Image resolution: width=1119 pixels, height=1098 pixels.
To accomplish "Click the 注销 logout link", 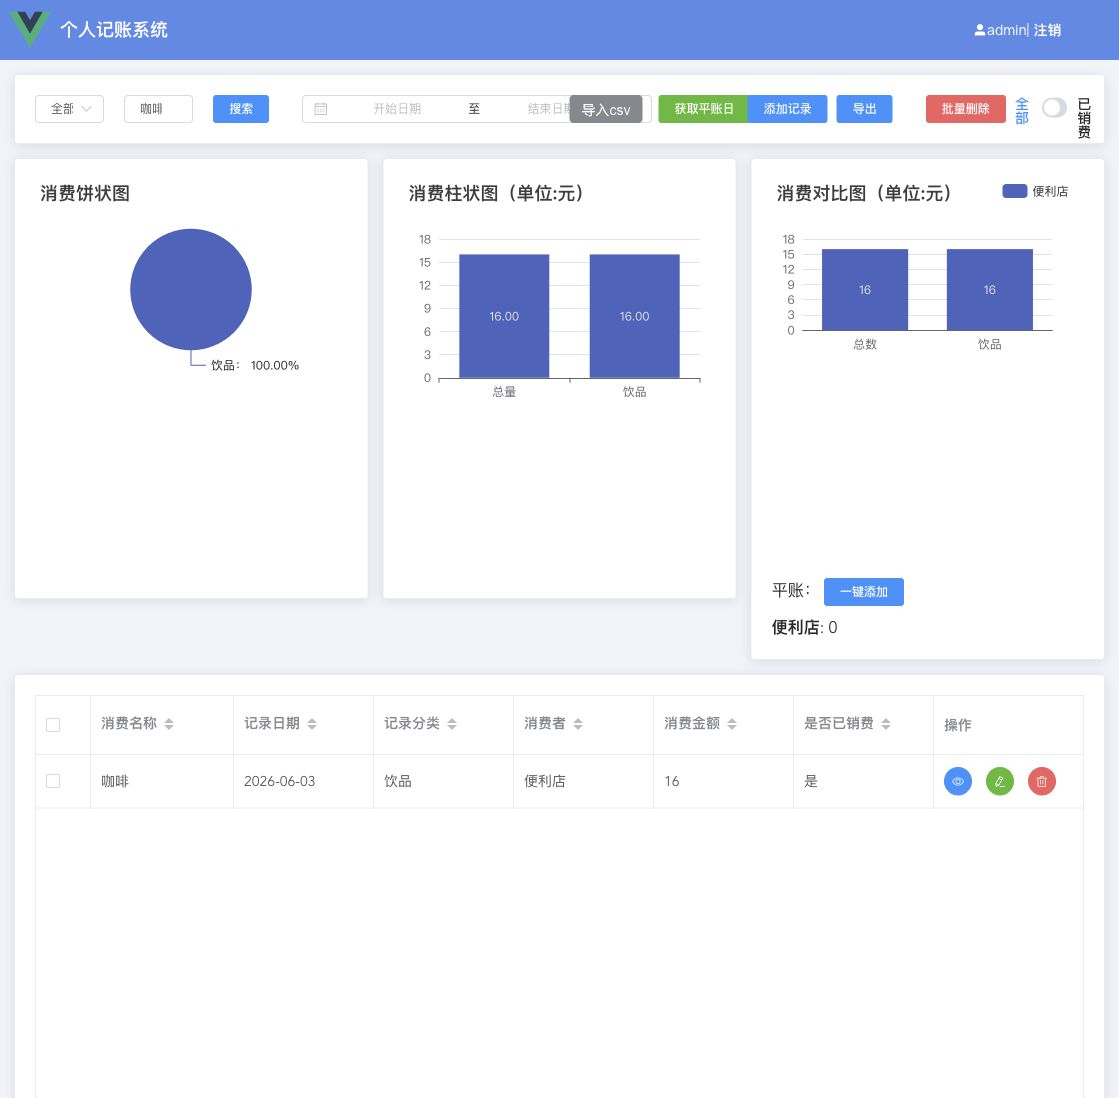I will [x=1047, y=30].
